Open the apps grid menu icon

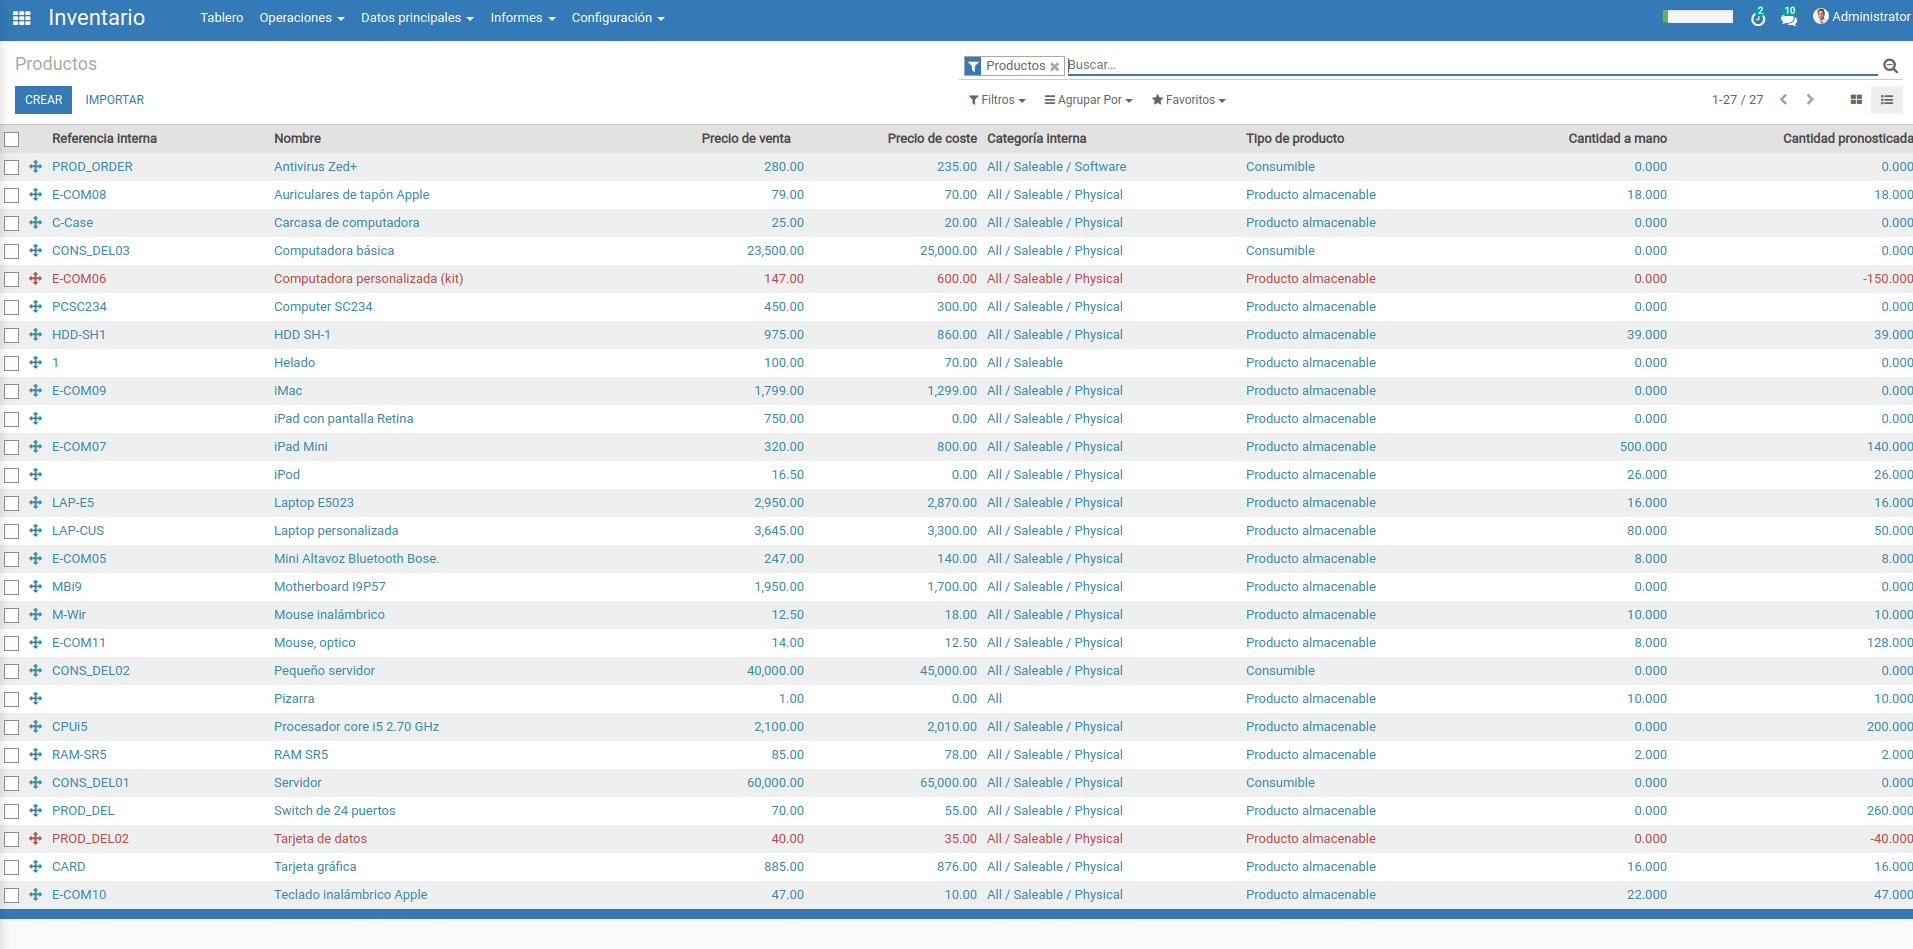(x=21, y=18)
